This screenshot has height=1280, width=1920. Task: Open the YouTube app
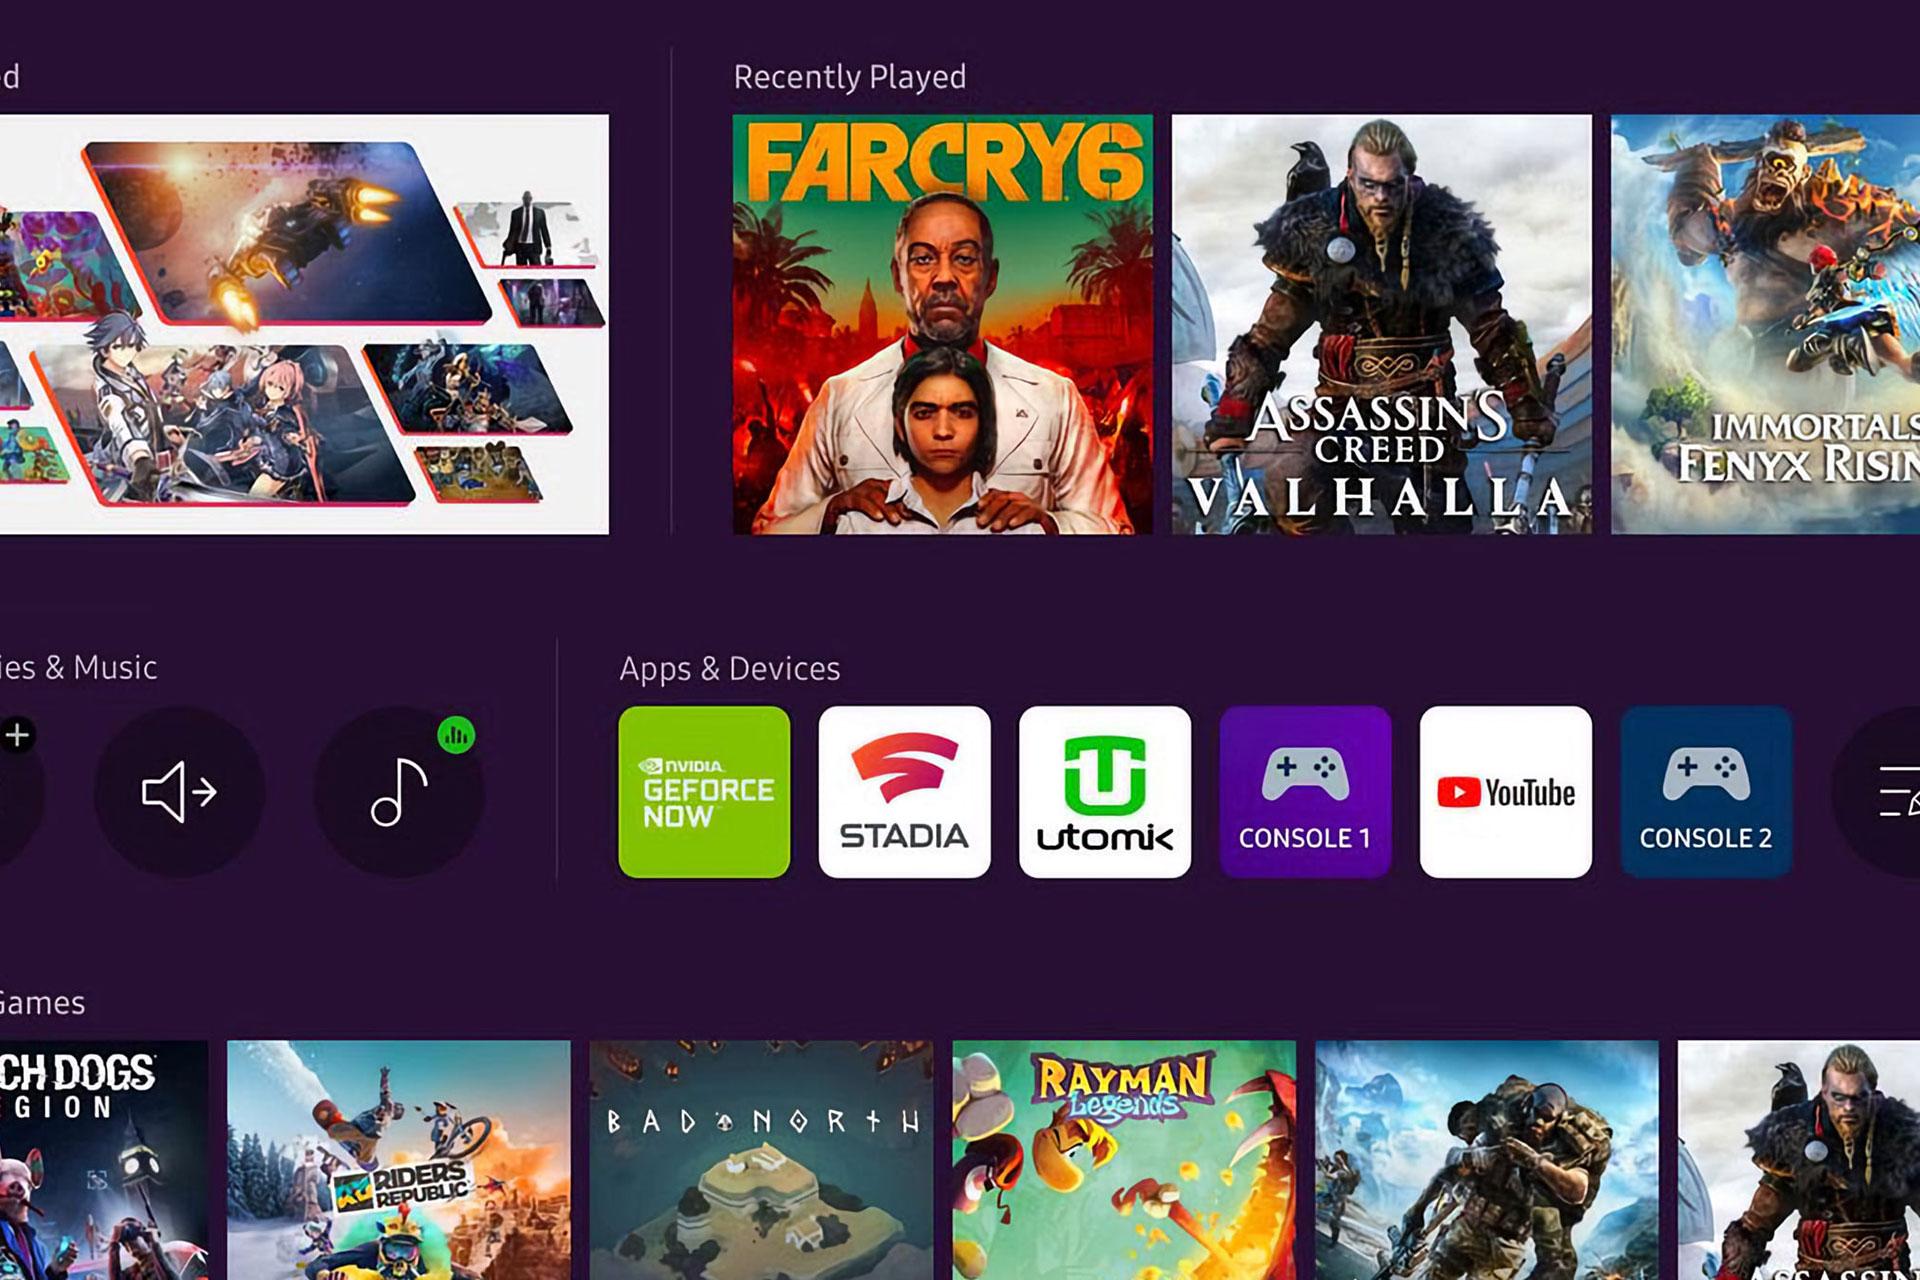1505,792
